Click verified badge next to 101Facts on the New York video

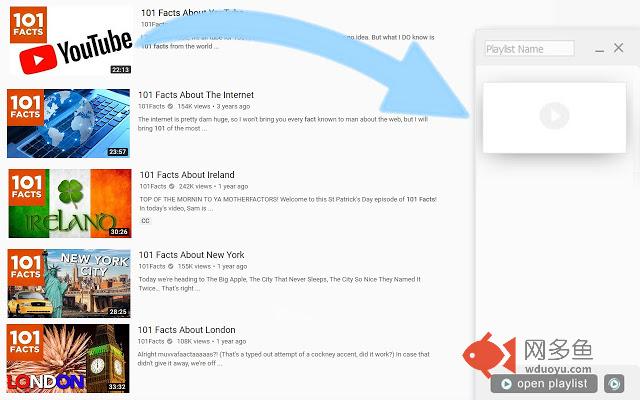pos(171,266)
